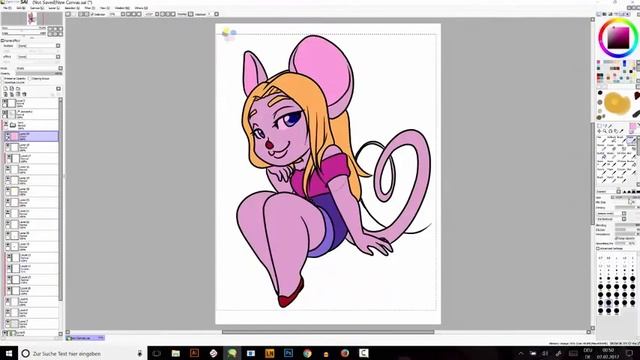Open Photoshop from the taskbar
Viewport: 640px width, 360px height.
tap(288, 353)
